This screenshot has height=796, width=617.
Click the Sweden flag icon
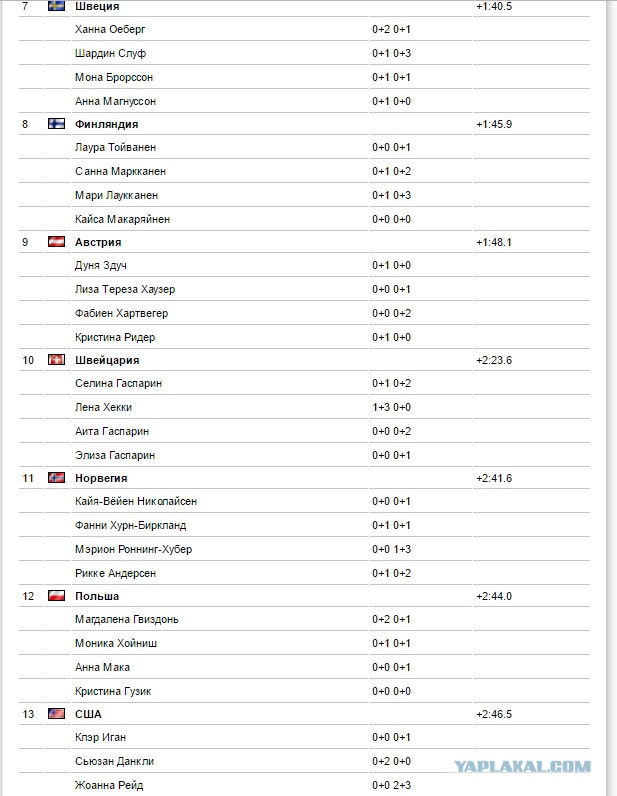[x=56, y=6]
